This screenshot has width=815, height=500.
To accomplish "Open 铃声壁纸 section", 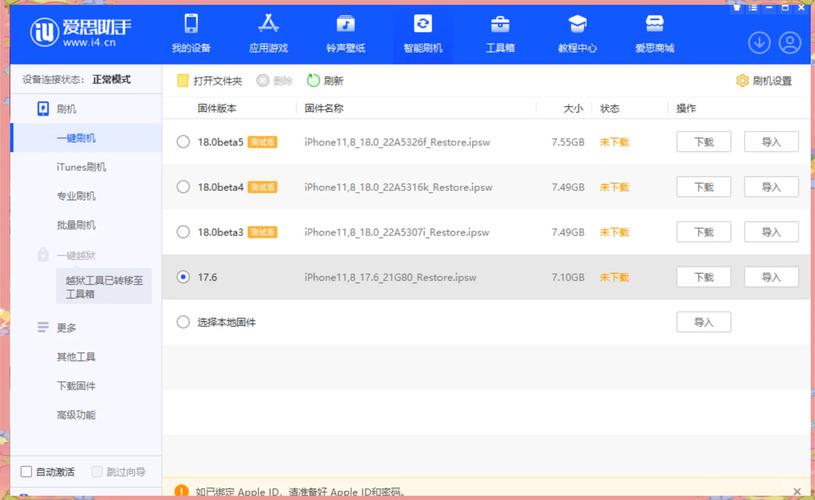I will click(346, 34).
